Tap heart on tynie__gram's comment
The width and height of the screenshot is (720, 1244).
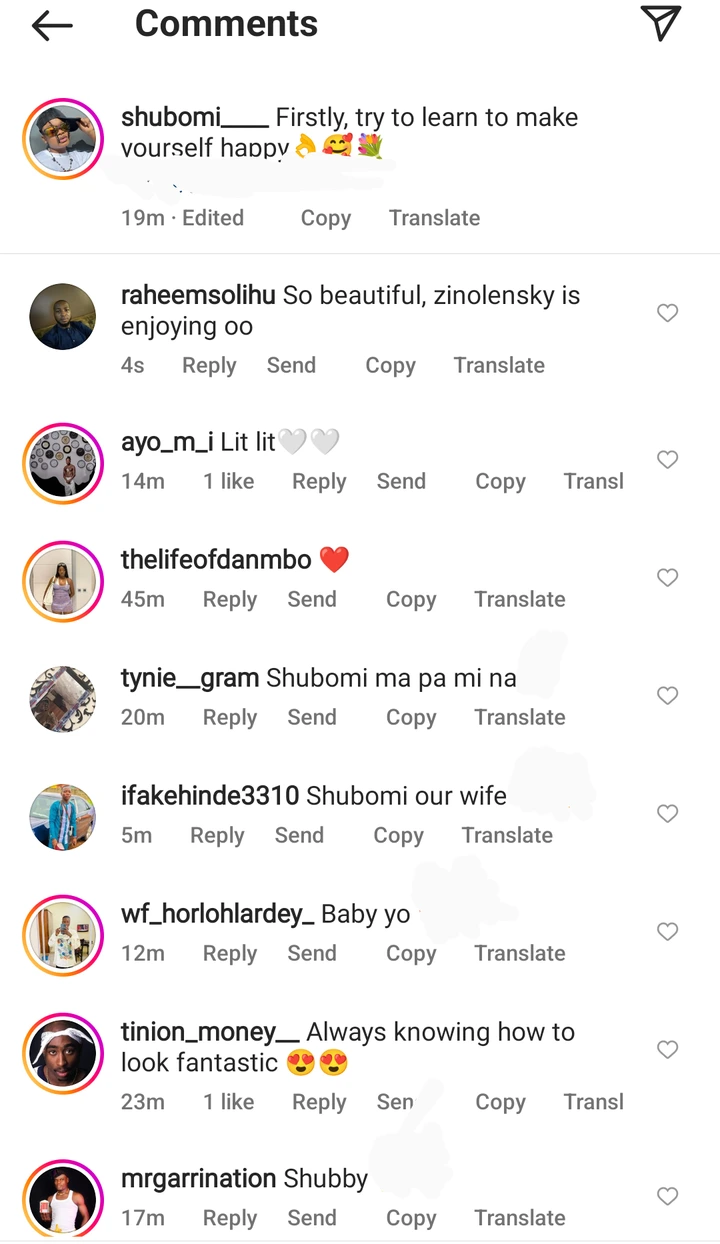click(x=668, y=695)
